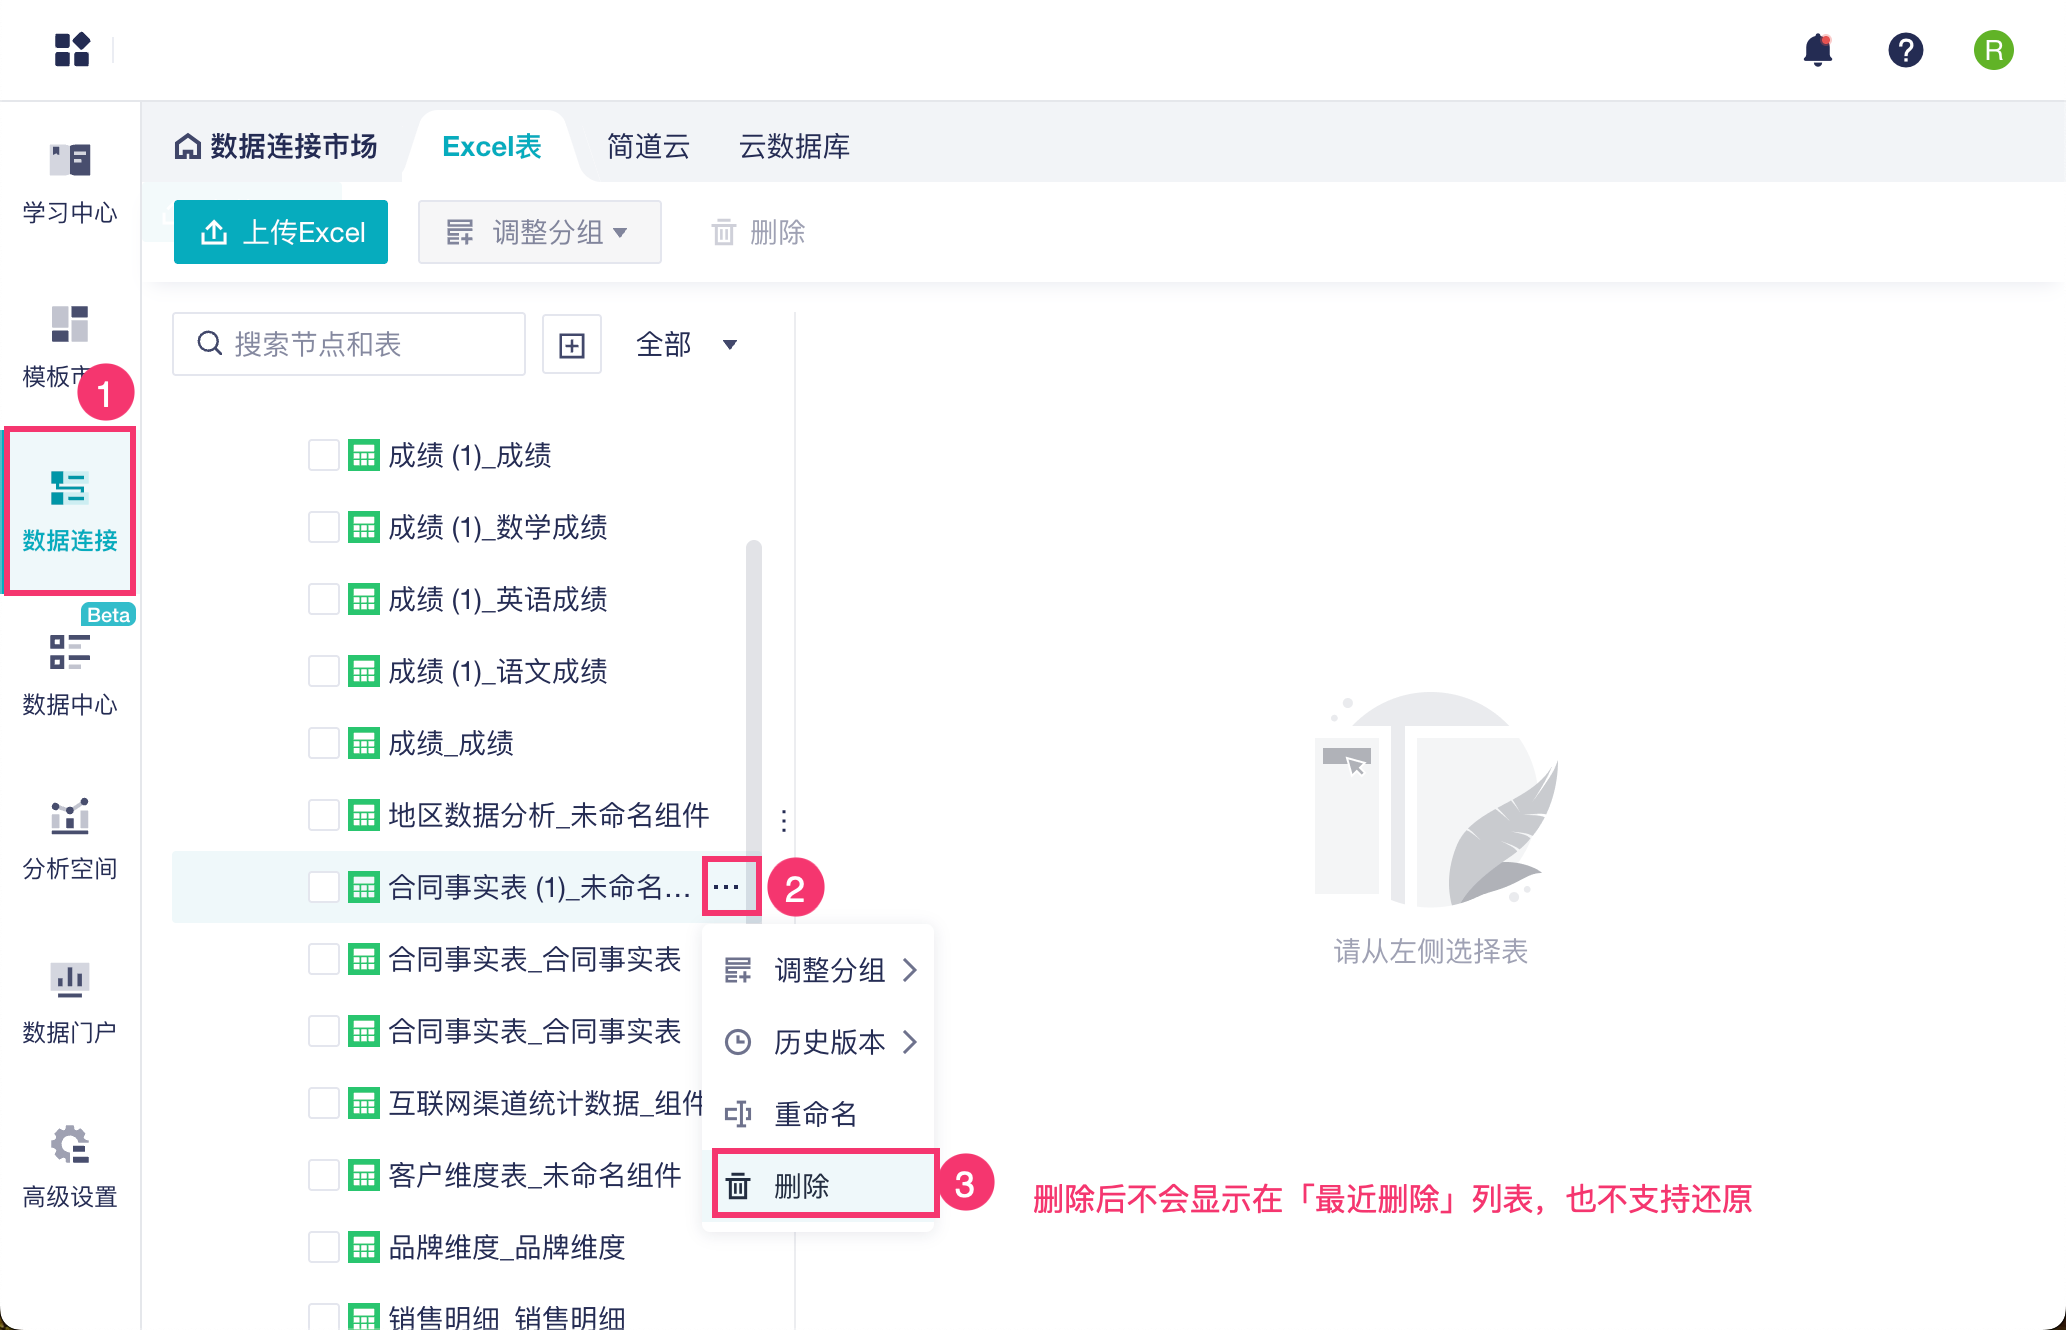Check the box for 成绩 (1)_数学成绩
2066x1330 pixels.
tap(323, 527)
